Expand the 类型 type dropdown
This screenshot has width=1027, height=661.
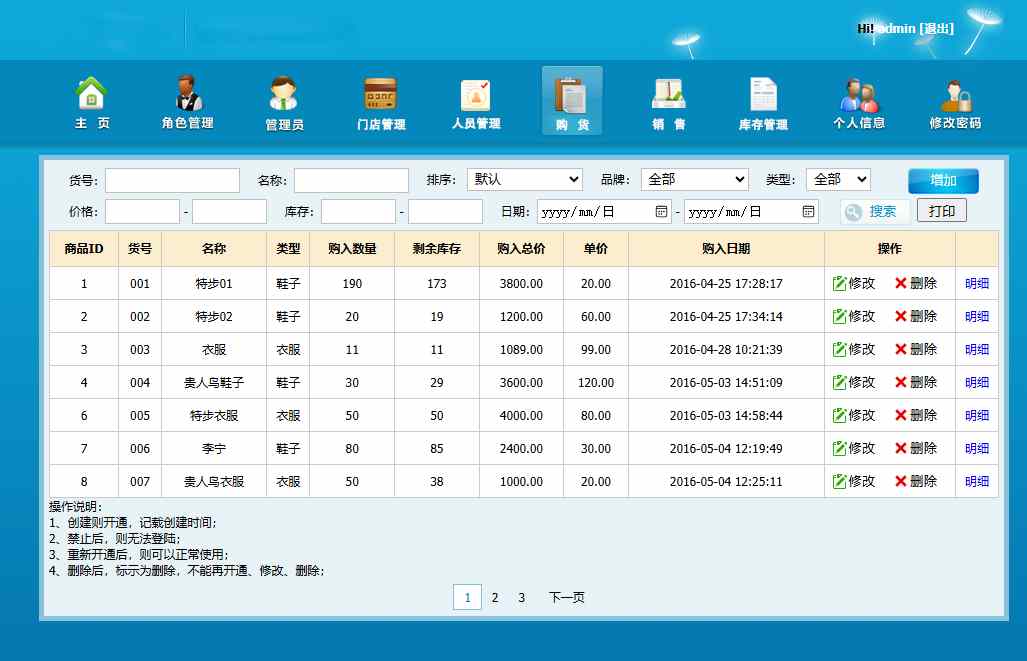[838, 180]
